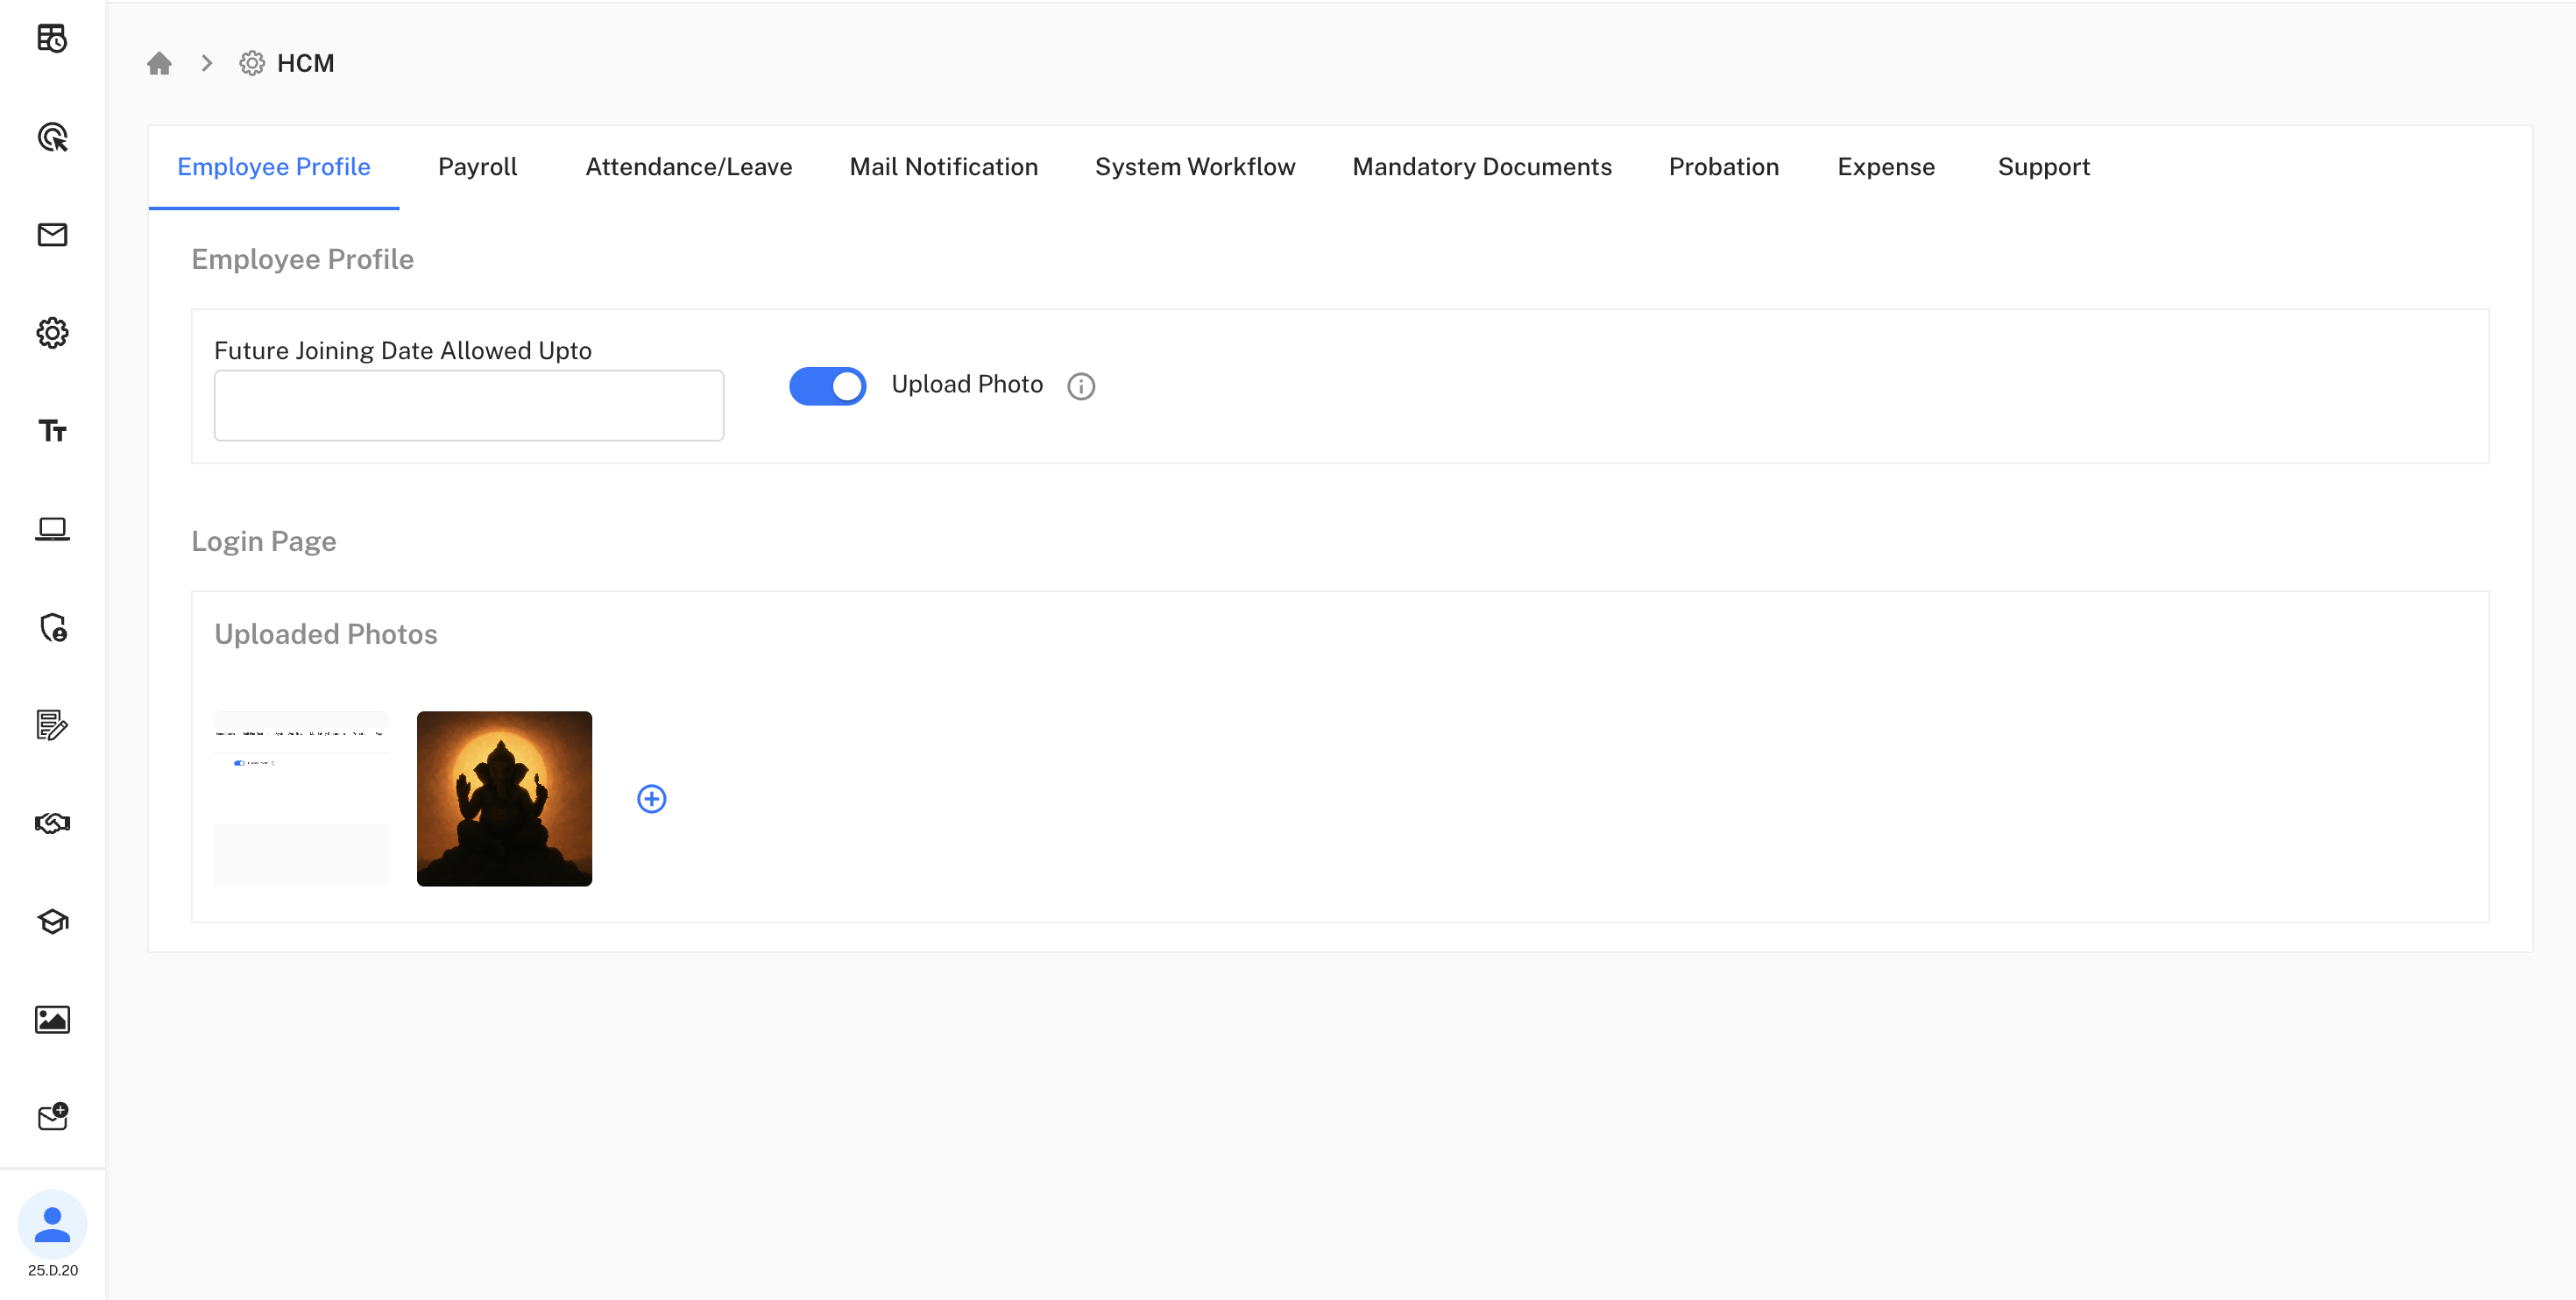Open the image gallery icon in sidebar
The height and width of the screenshot is (1300, 2576).
click(x=52, y=1019)
